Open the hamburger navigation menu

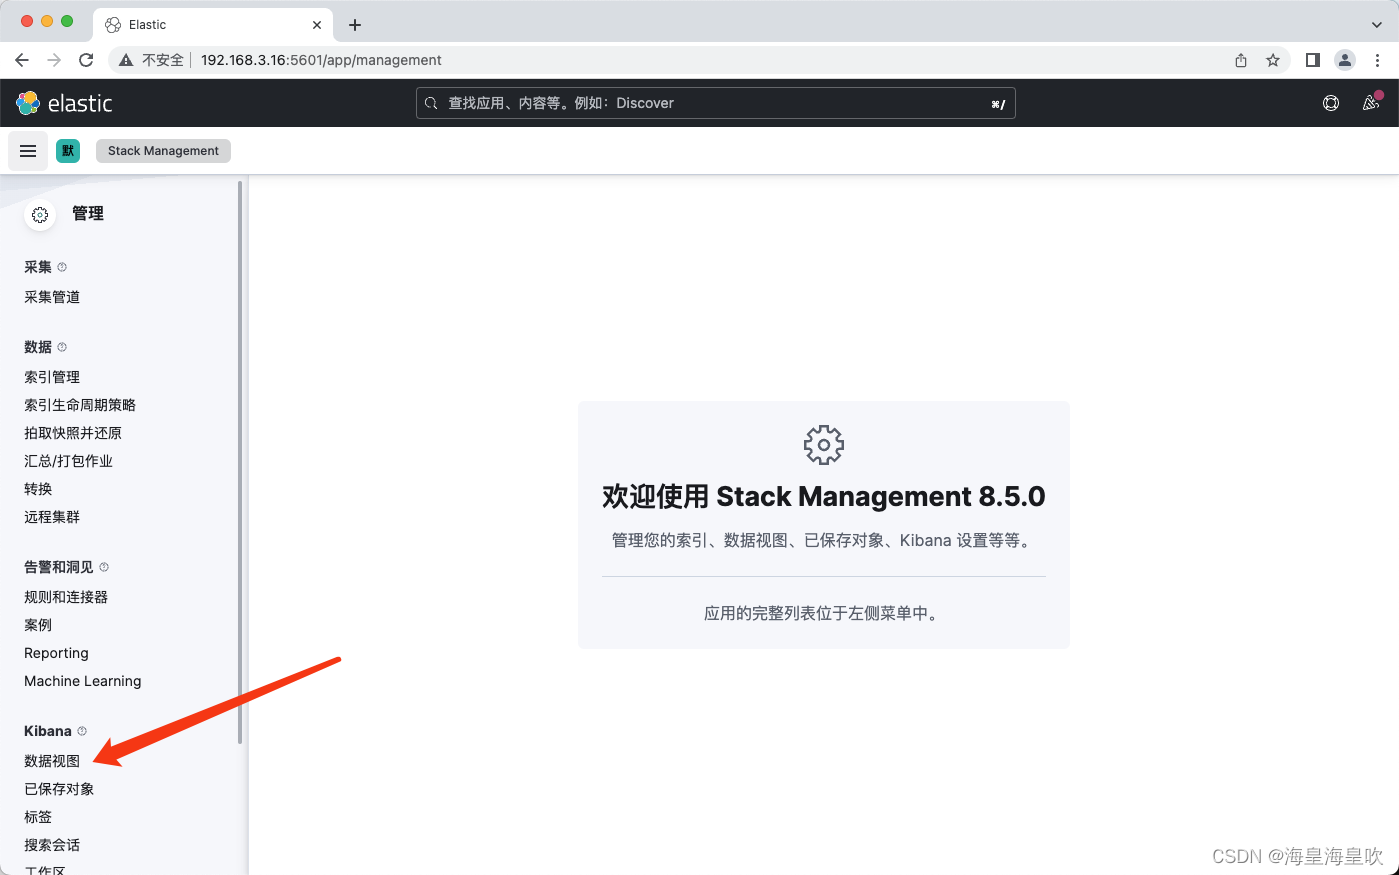click(x=28, y=151)
